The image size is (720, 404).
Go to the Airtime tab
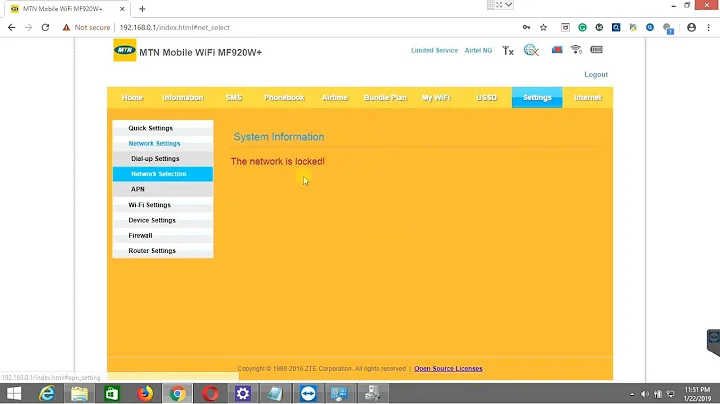pyautogui.click(x=335, y=98)
